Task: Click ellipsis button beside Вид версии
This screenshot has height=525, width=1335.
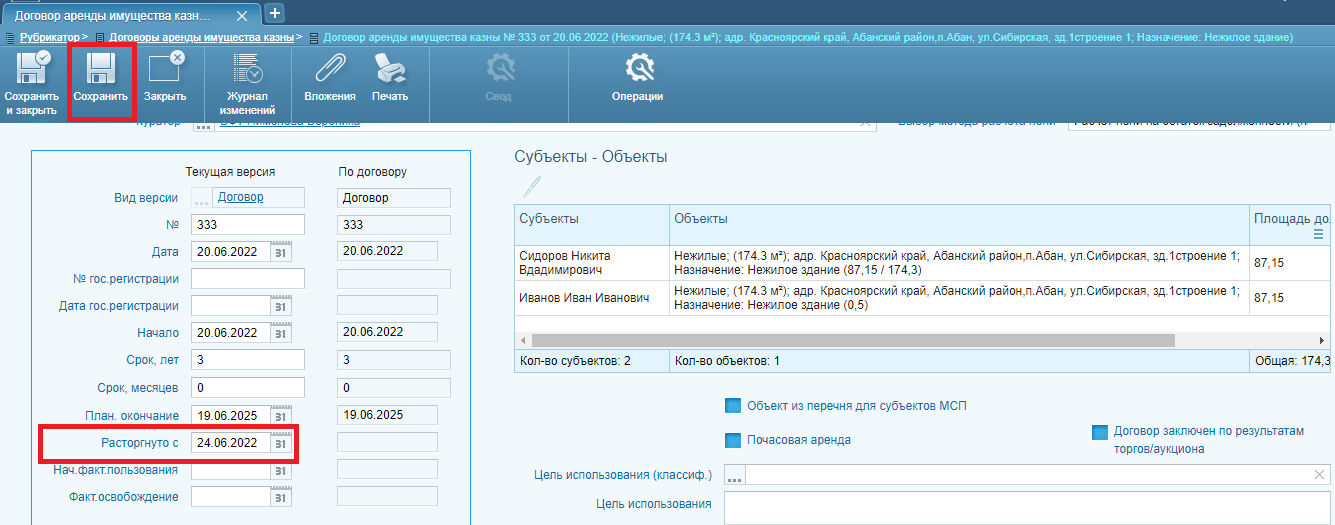Action: 203,198
